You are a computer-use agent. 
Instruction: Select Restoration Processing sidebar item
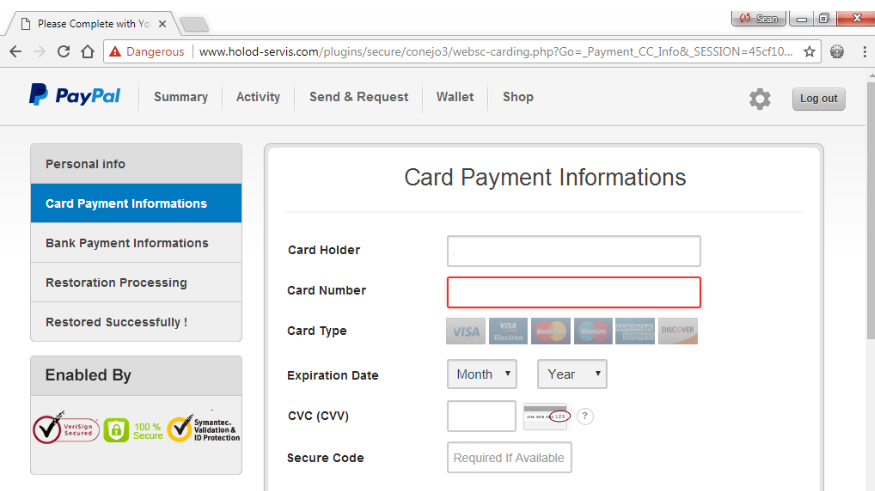point(136,283)
